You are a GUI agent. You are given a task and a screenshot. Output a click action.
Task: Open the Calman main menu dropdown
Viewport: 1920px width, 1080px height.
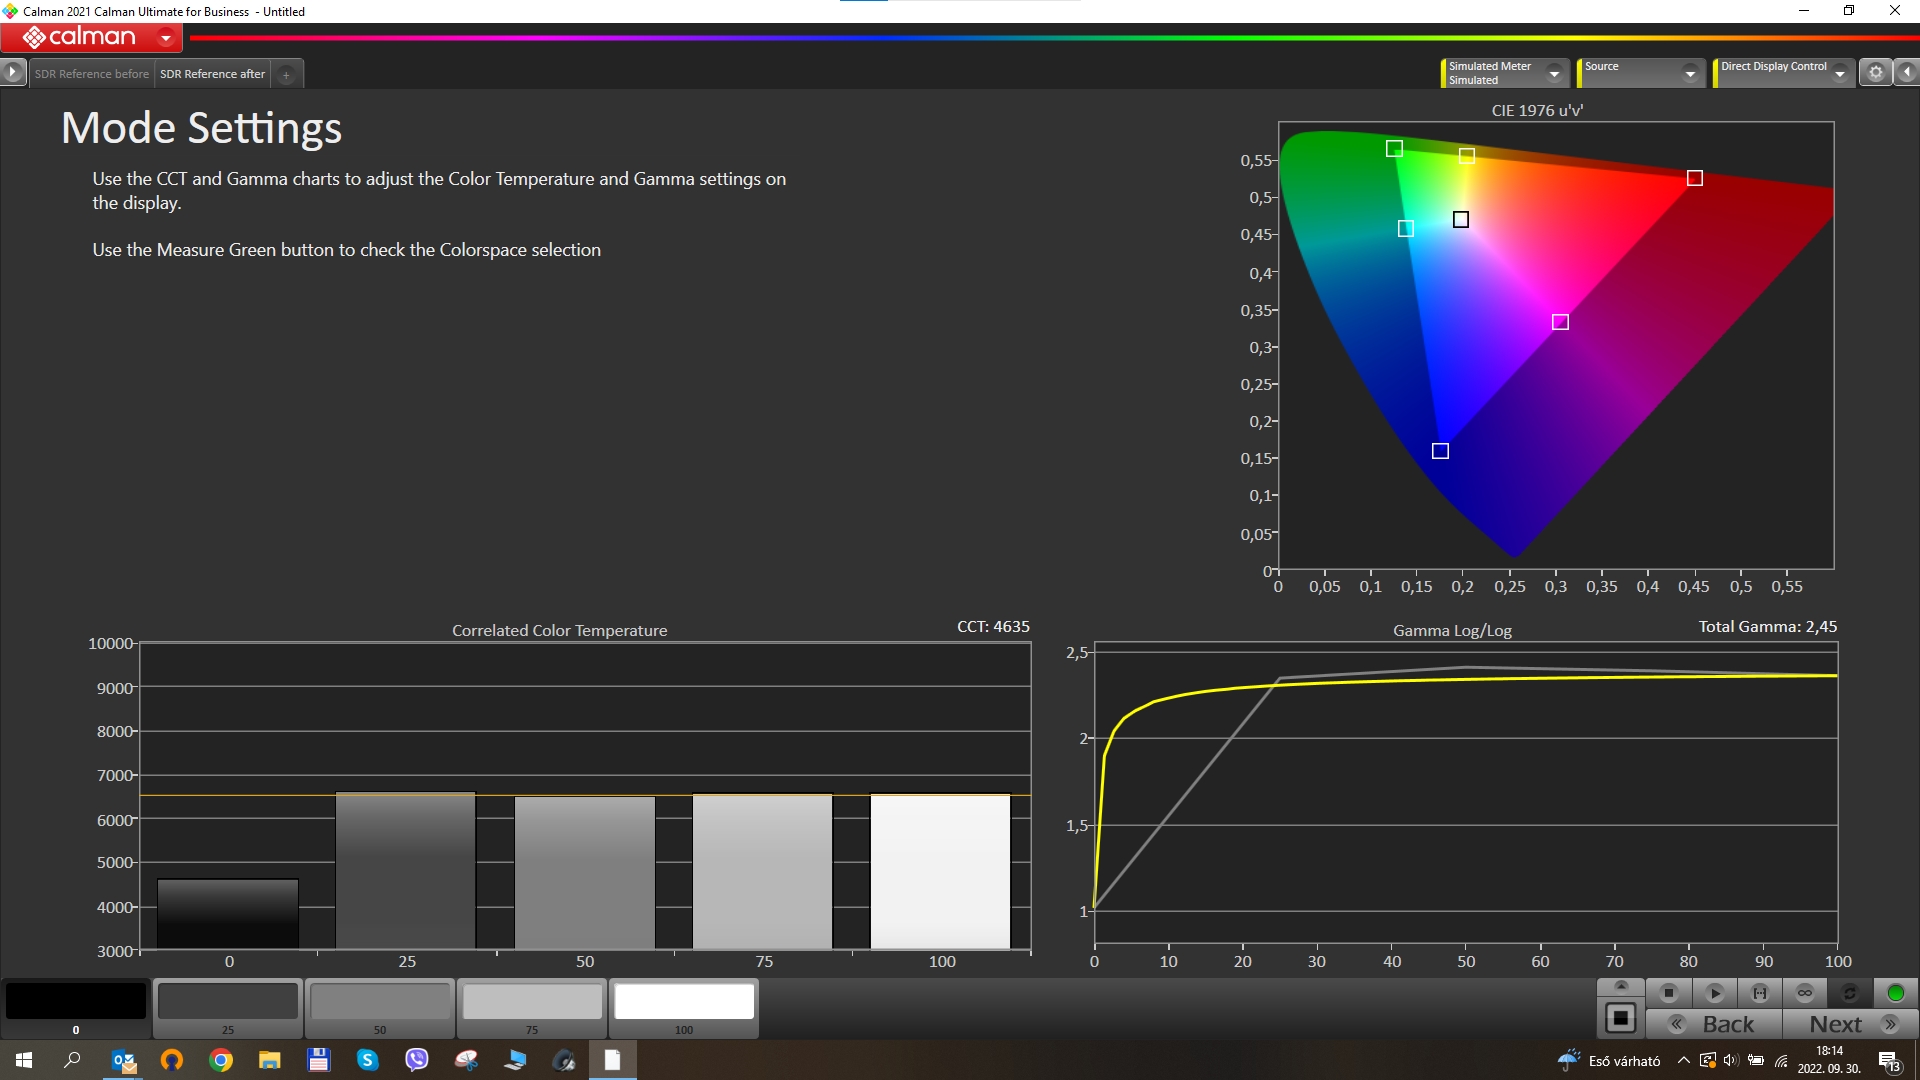[166, 38]
